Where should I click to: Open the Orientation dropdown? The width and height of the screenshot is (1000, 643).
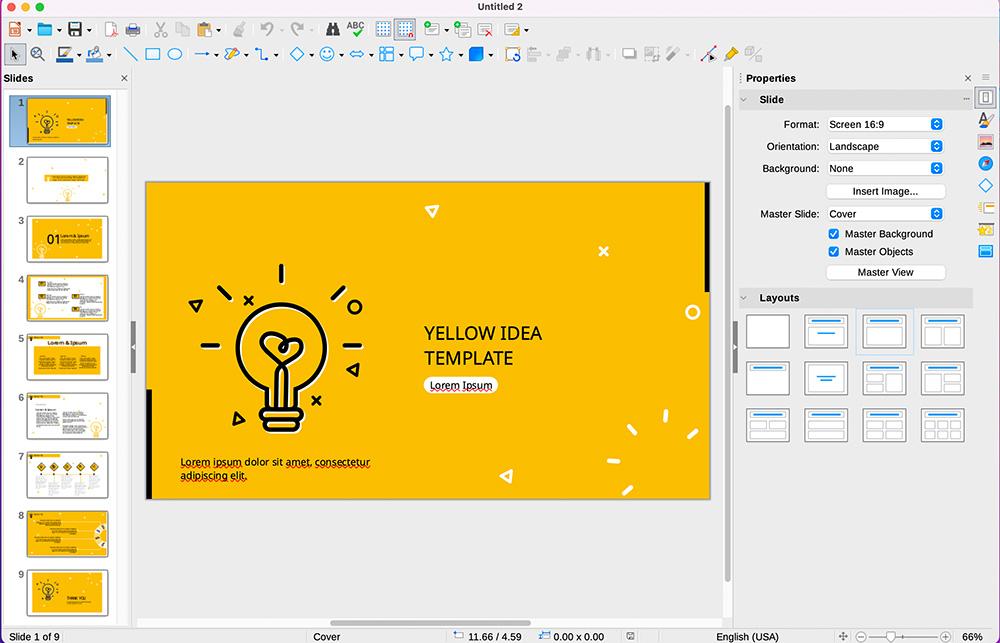click(885, 146)
